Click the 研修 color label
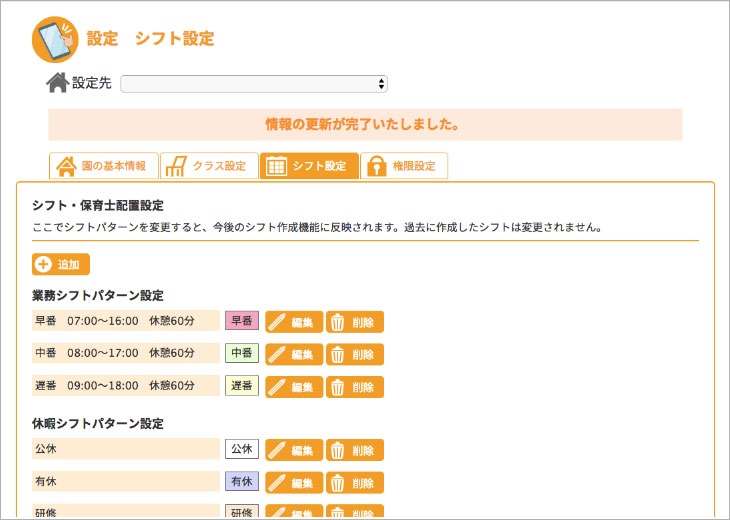730x520 pixels. (x=242, y=512)
